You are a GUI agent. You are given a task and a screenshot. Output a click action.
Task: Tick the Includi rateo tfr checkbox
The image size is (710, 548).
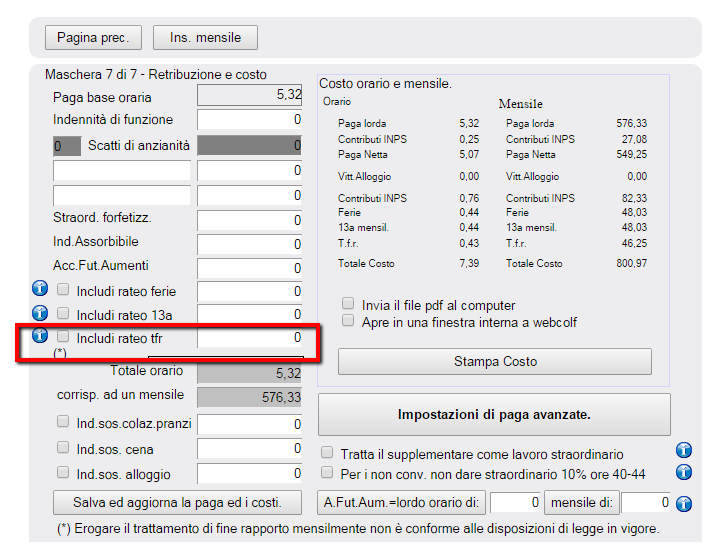(63, 337)
